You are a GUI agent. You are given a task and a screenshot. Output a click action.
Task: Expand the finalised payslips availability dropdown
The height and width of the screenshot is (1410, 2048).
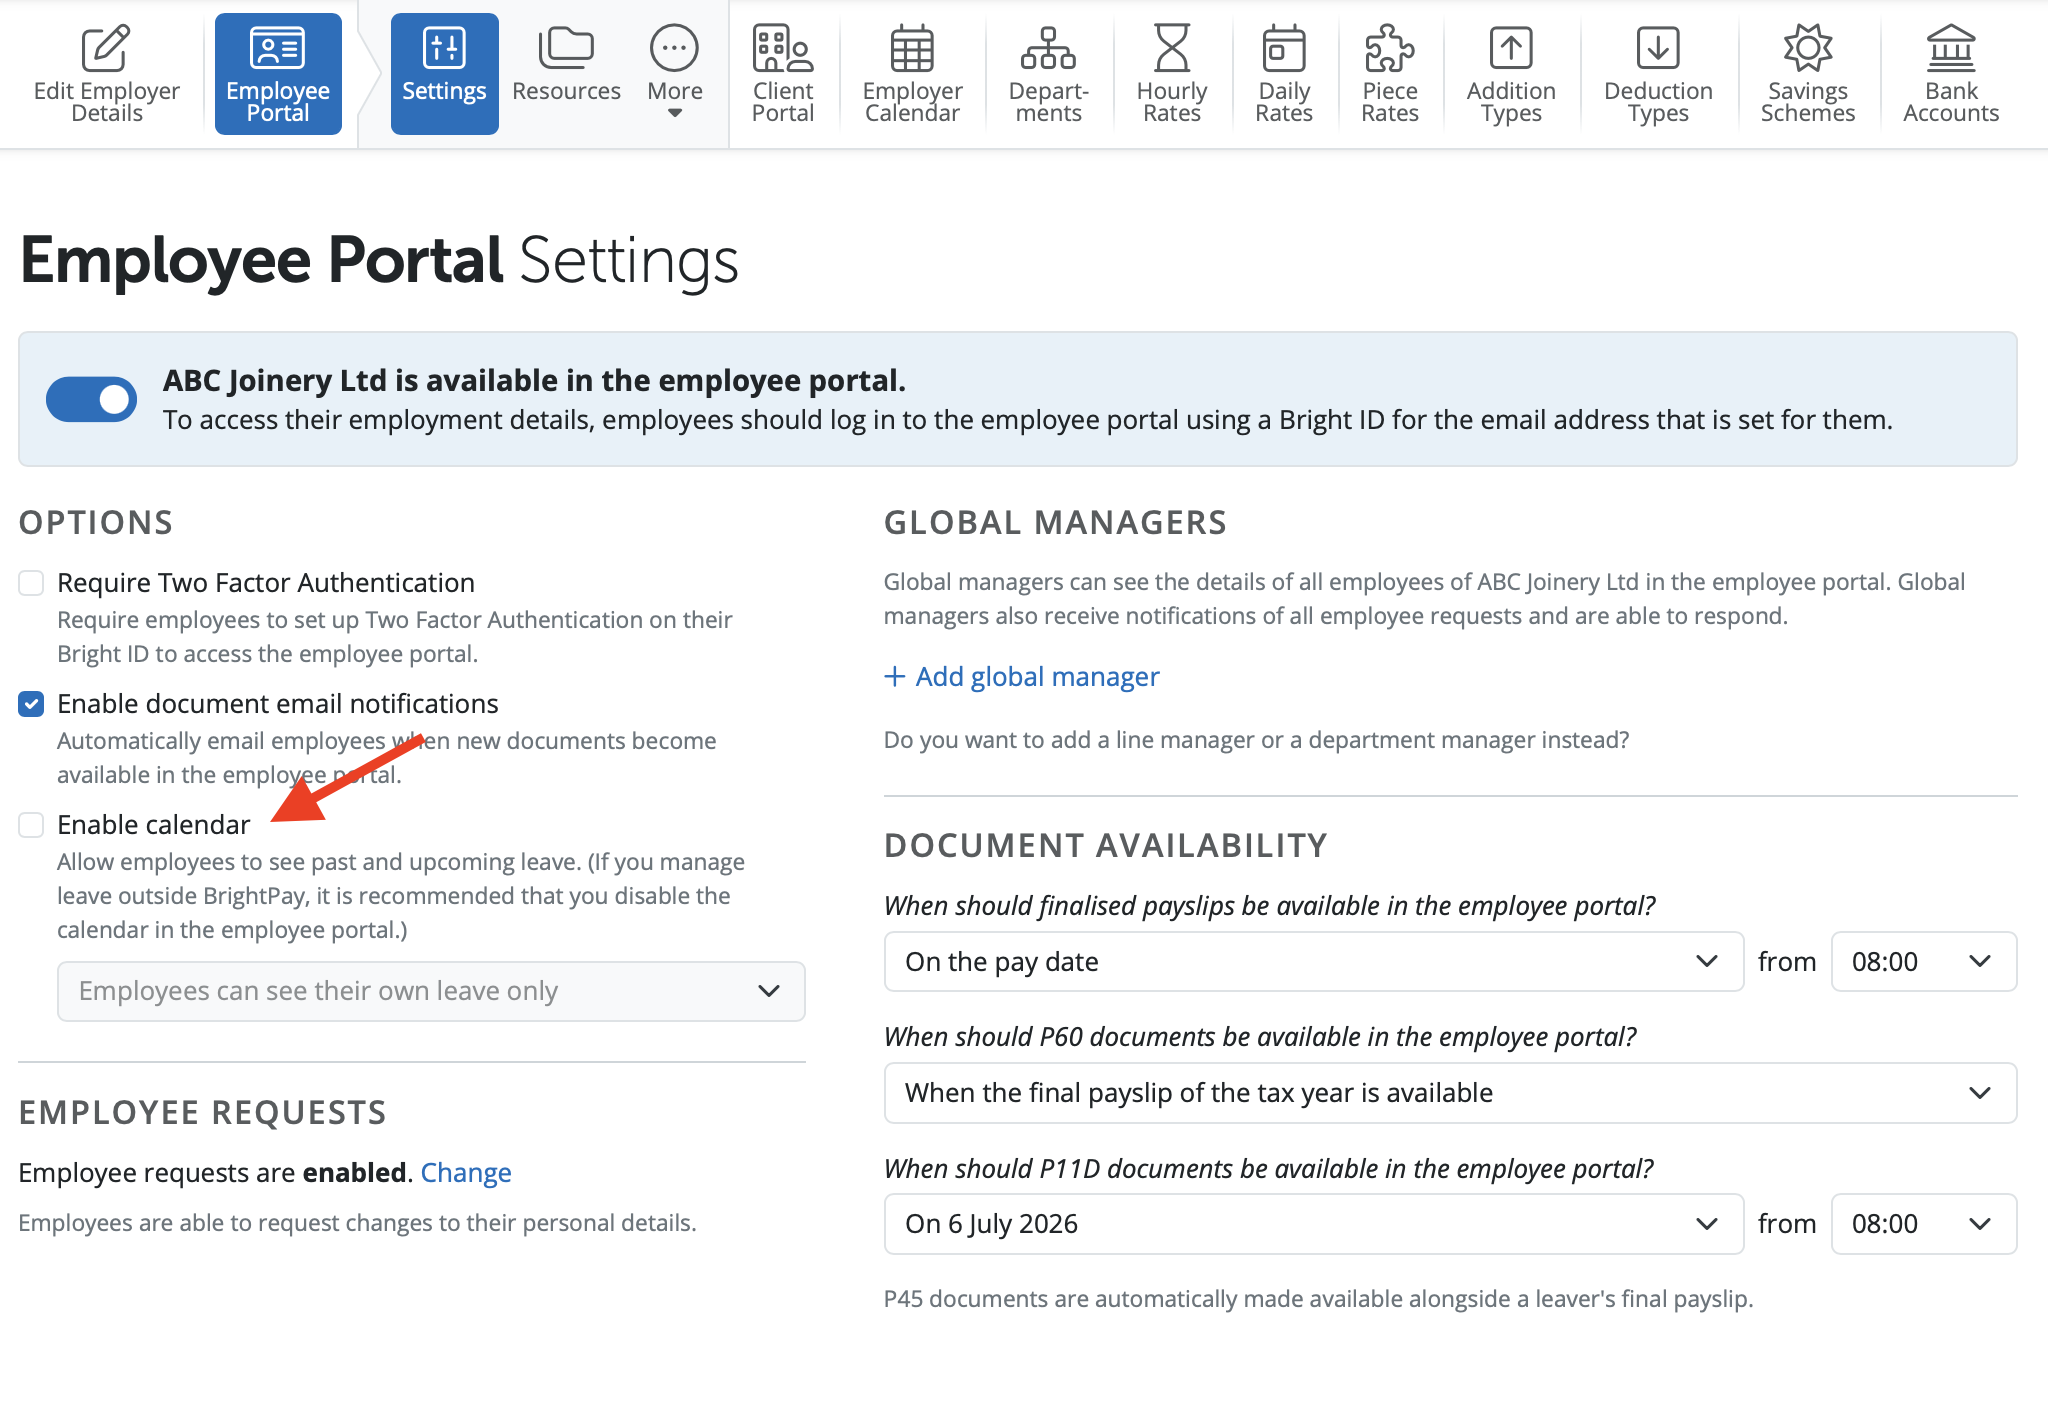(x=1313, y=962)
